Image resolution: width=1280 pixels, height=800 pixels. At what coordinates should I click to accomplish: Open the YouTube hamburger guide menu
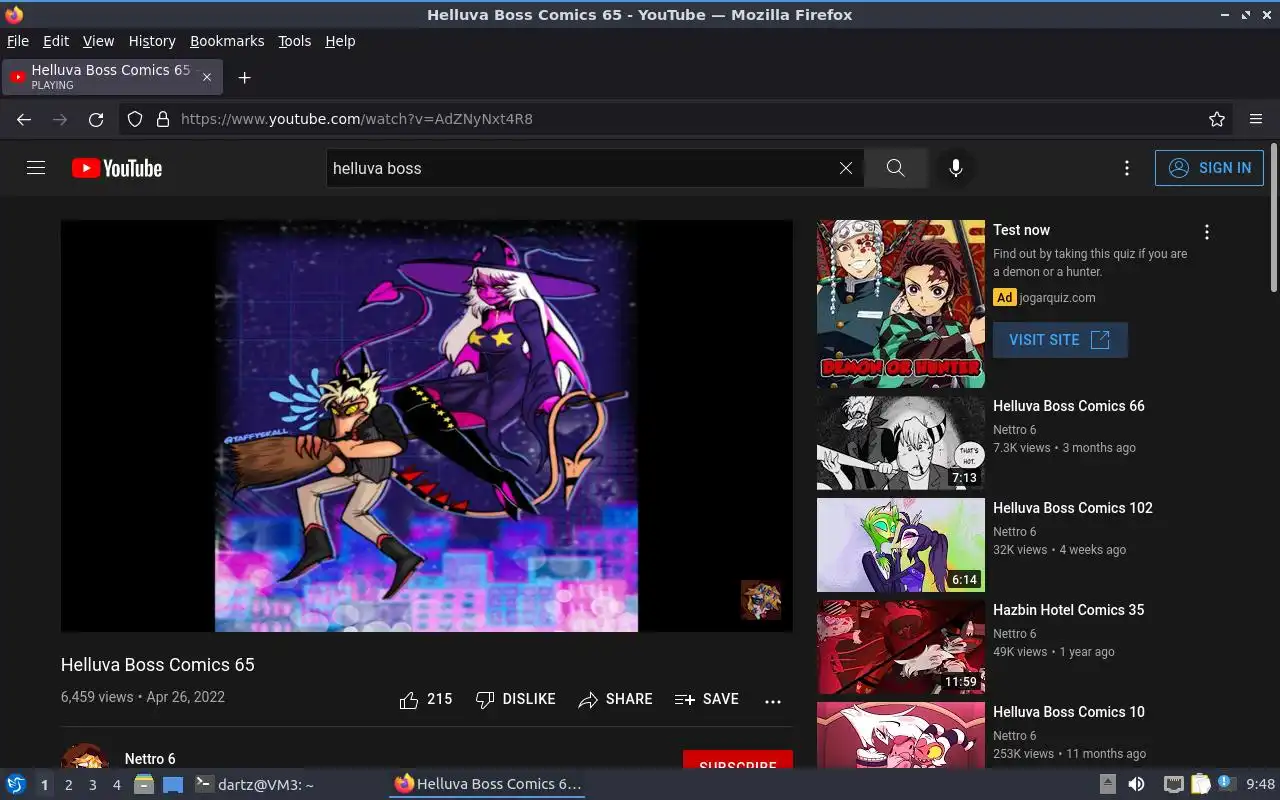click(x=36, y=168)
